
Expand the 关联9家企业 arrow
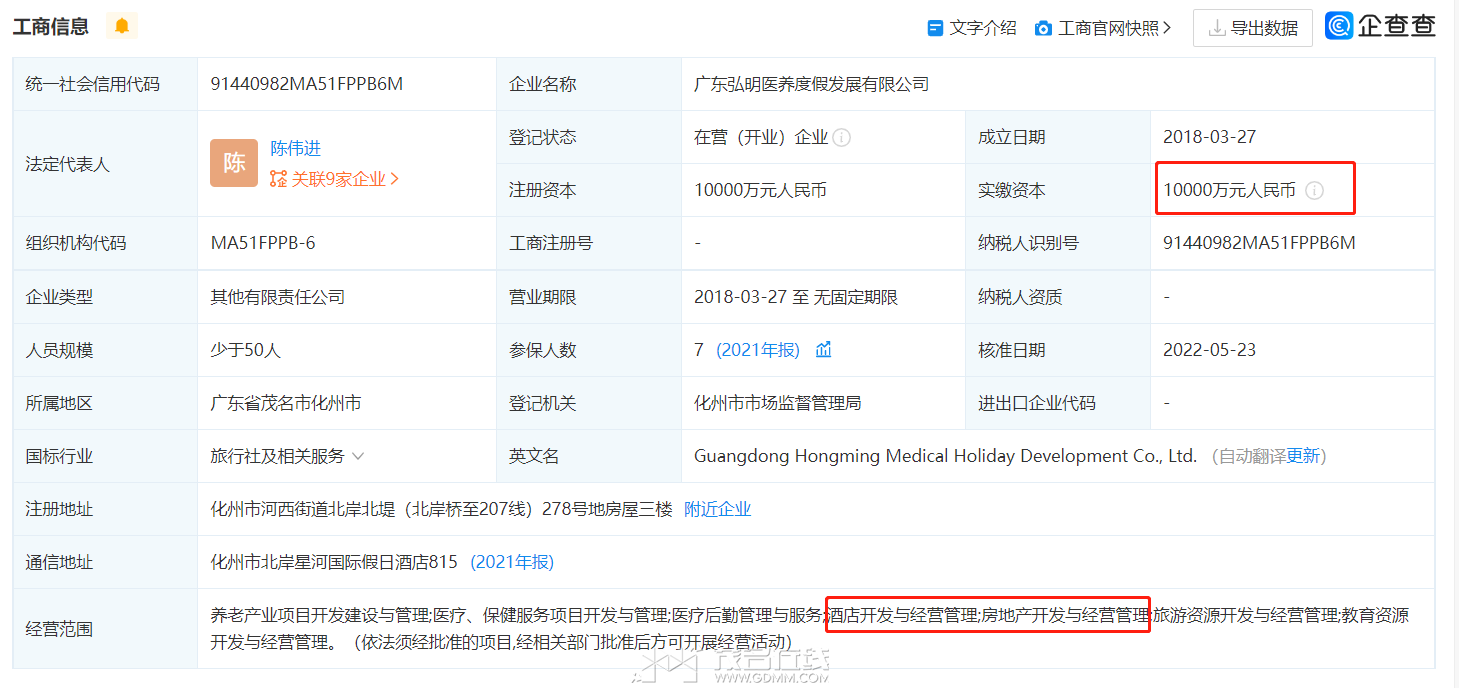pyautogui.click(x=394, y=179)
